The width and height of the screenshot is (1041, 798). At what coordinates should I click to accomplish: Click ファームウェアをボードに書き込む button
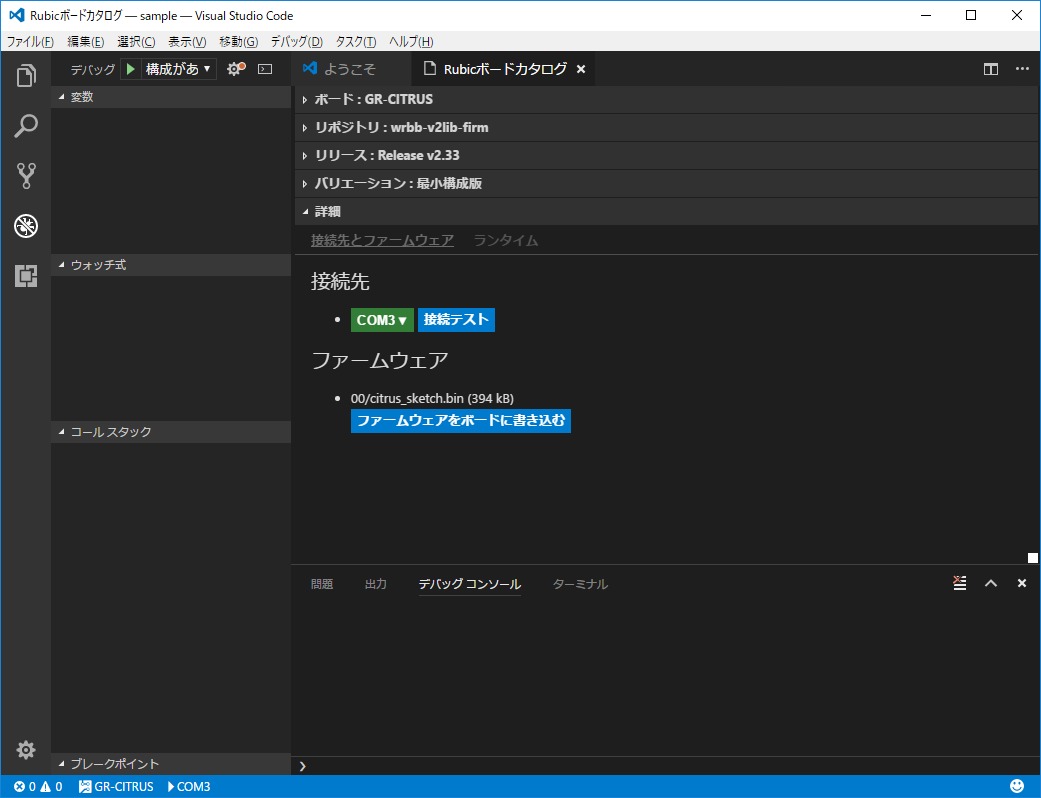[461, 421]
